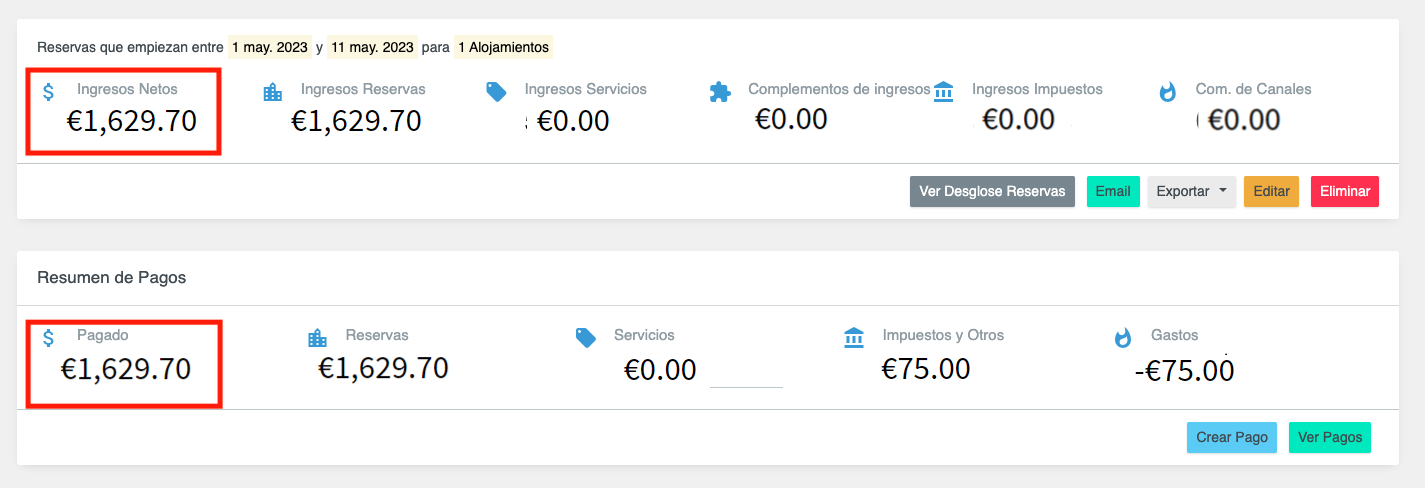Open the Exportar dropdown menu
1425x488 pixels.
point(1191,191)
